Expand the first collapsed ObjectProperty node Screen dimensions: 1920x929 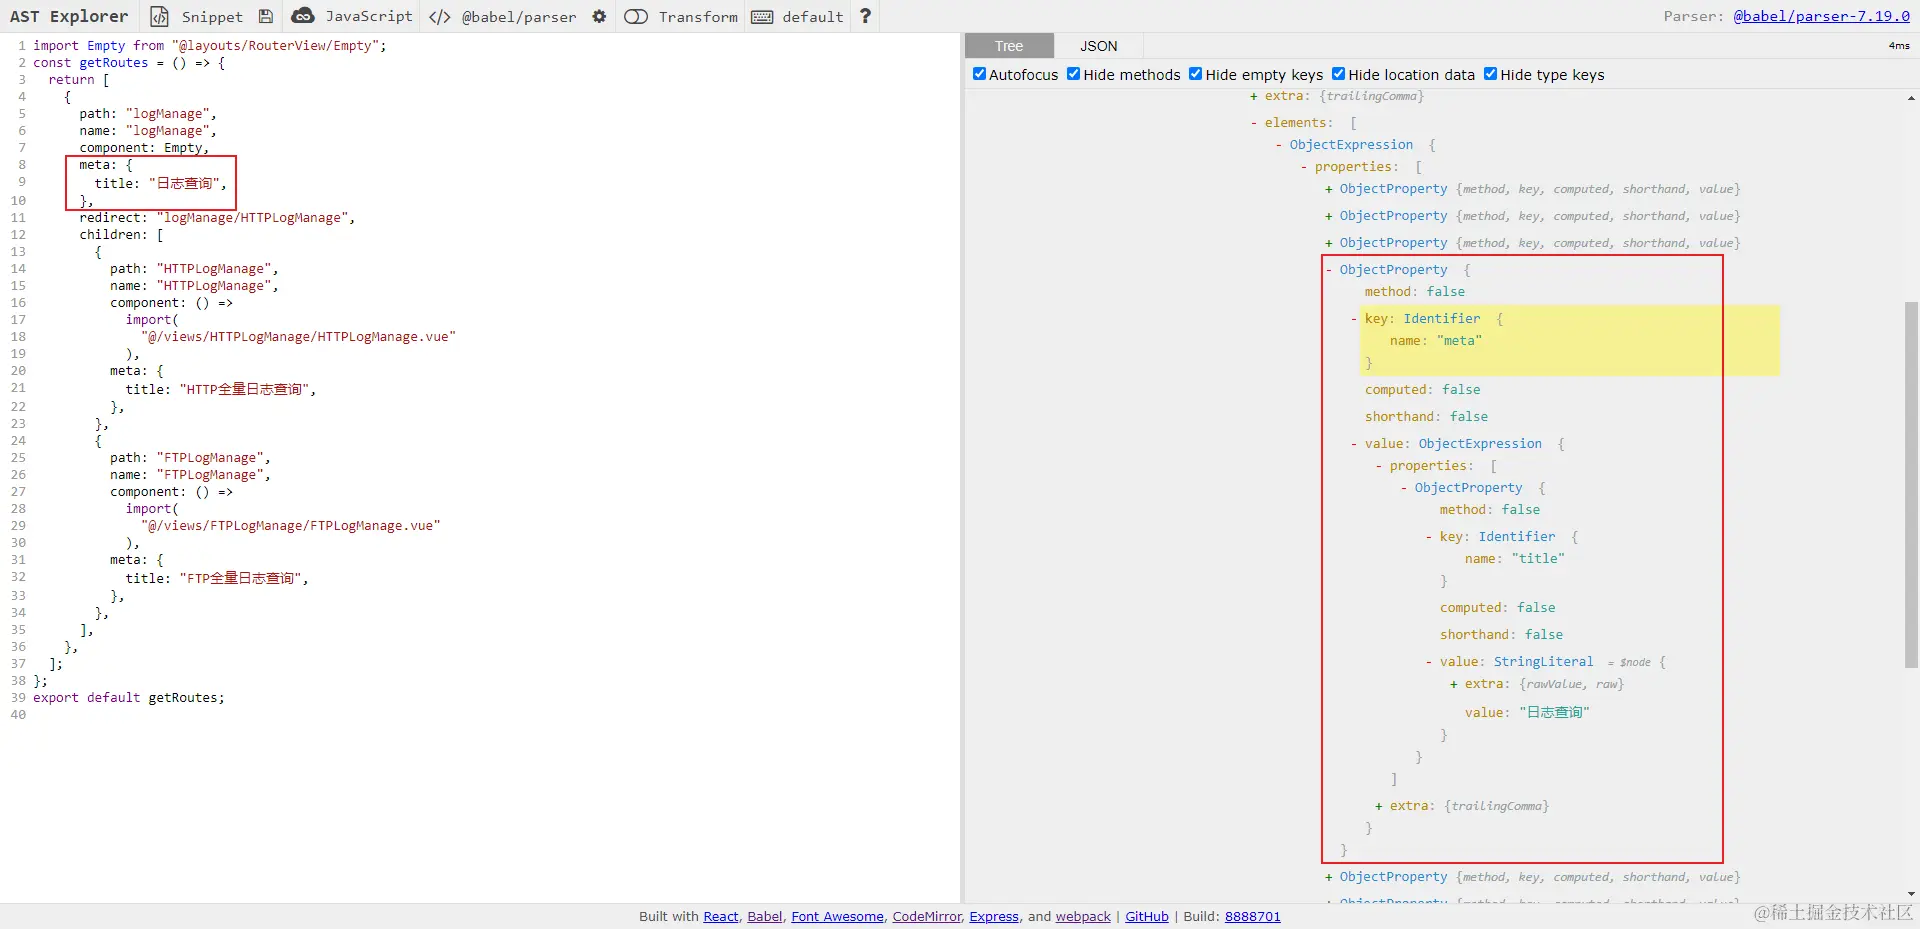1329,189
